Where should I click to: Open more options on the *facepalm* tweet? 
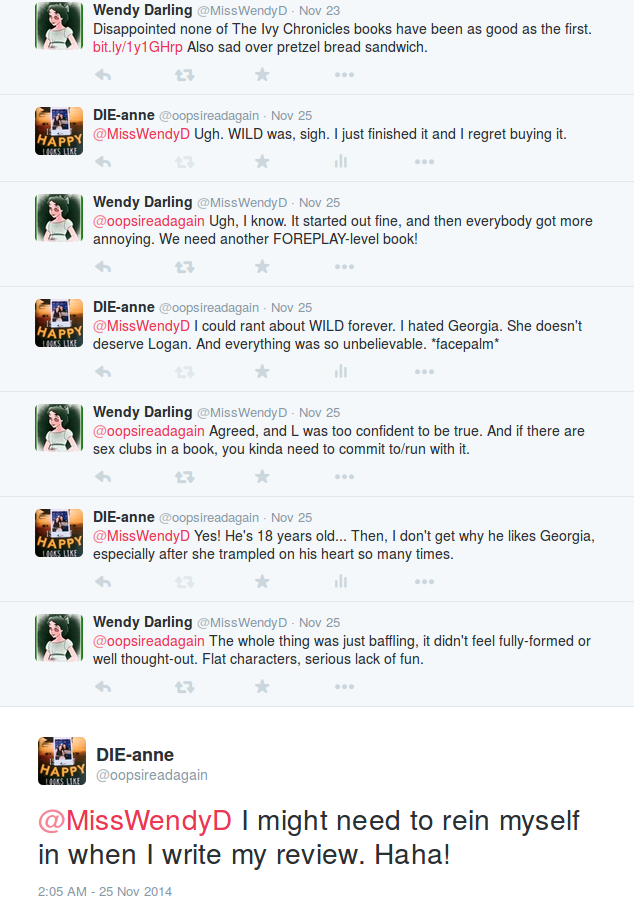pyautogui.click(x=424, y=372)
